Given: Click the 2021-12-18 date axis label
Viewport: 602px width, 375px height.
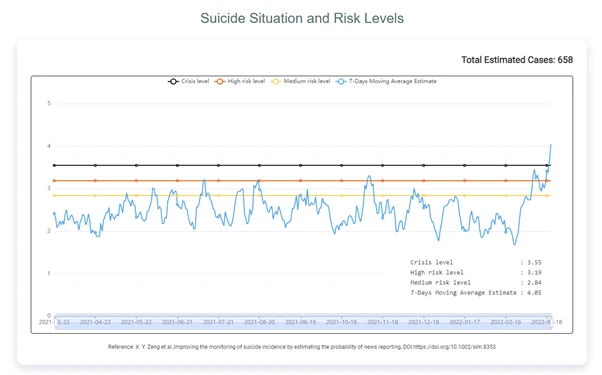Looking at the screenshot, I should click(x=423, y=322).
